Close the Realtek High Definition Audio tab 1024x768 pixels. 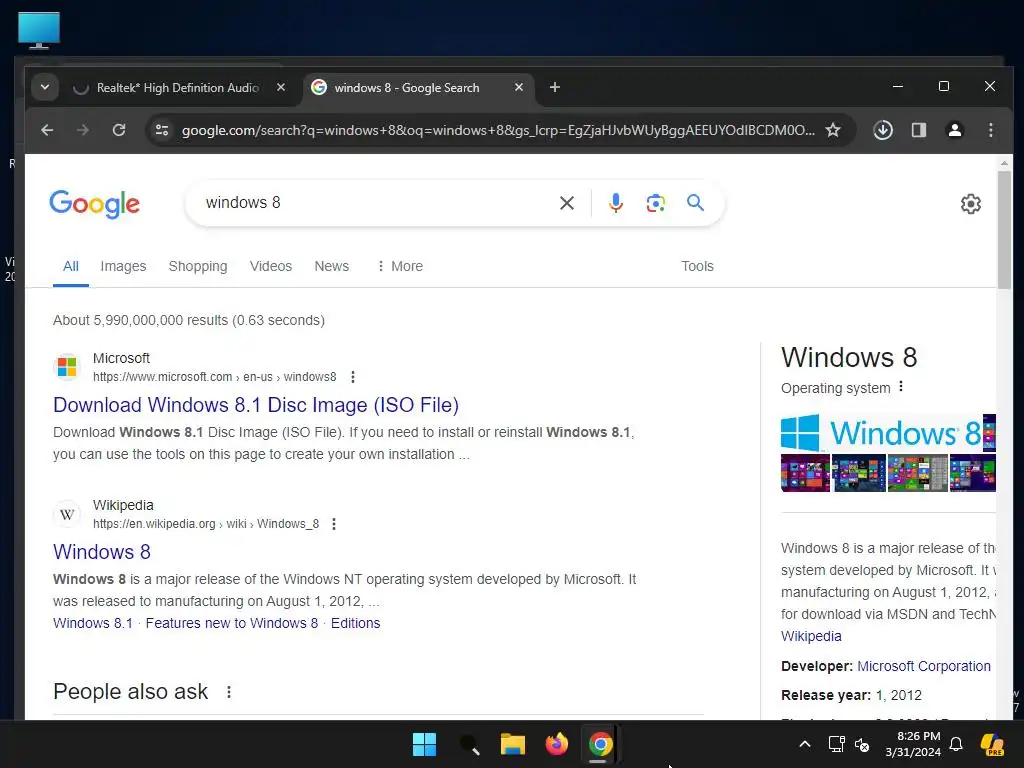click(281, 87)
